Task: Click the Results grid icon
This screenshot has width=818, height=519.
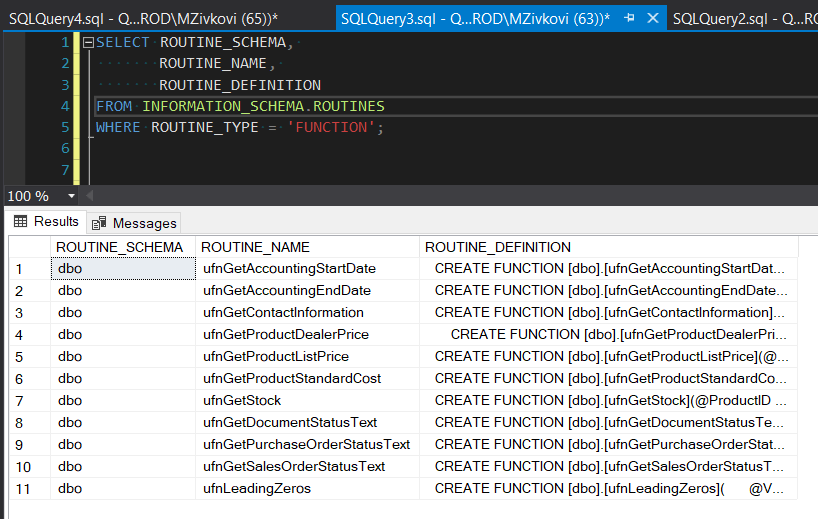Action: tap(20, 222)
